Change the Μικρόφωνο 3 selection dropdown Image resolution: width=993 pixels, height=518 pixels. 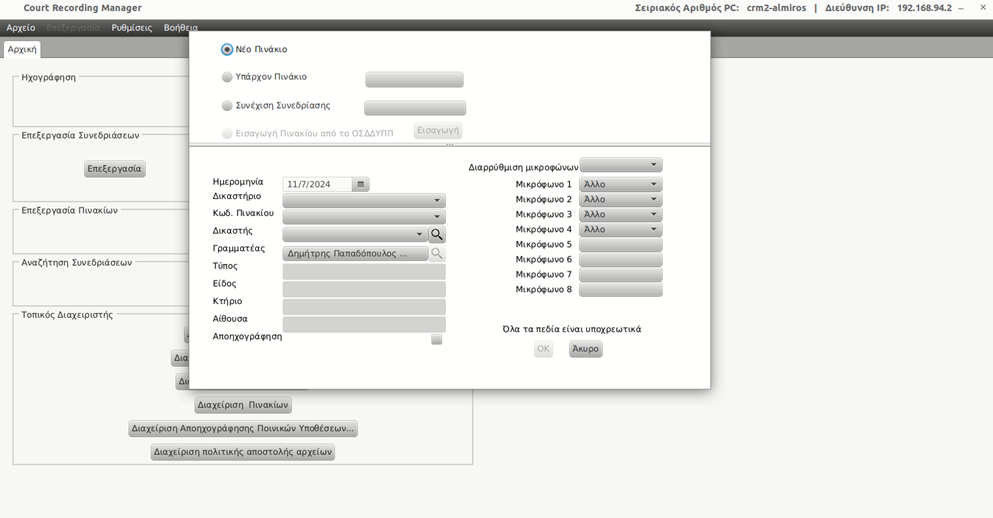621,214
